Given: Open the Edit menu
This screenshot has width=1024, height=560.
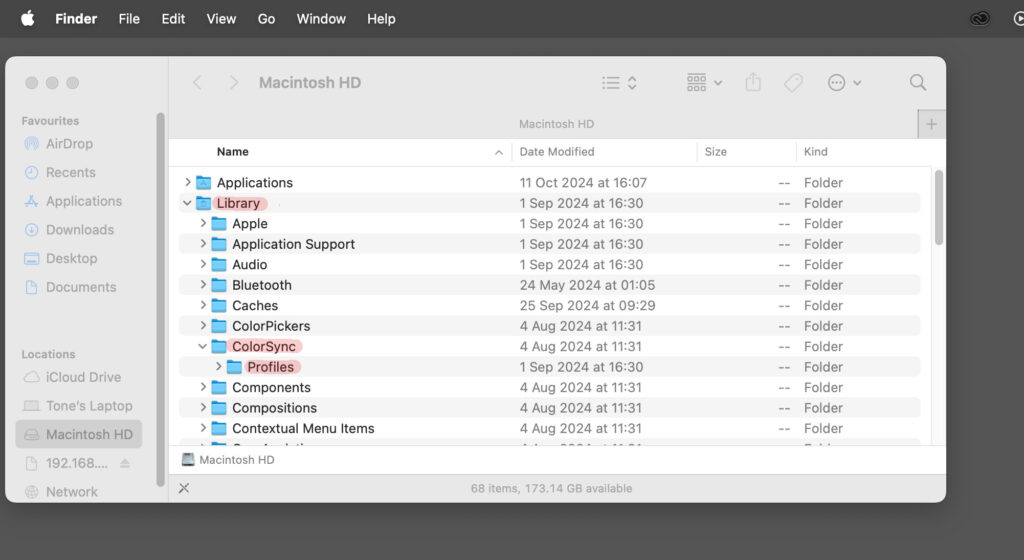Looking at the screenshot, I should point(173,19).
